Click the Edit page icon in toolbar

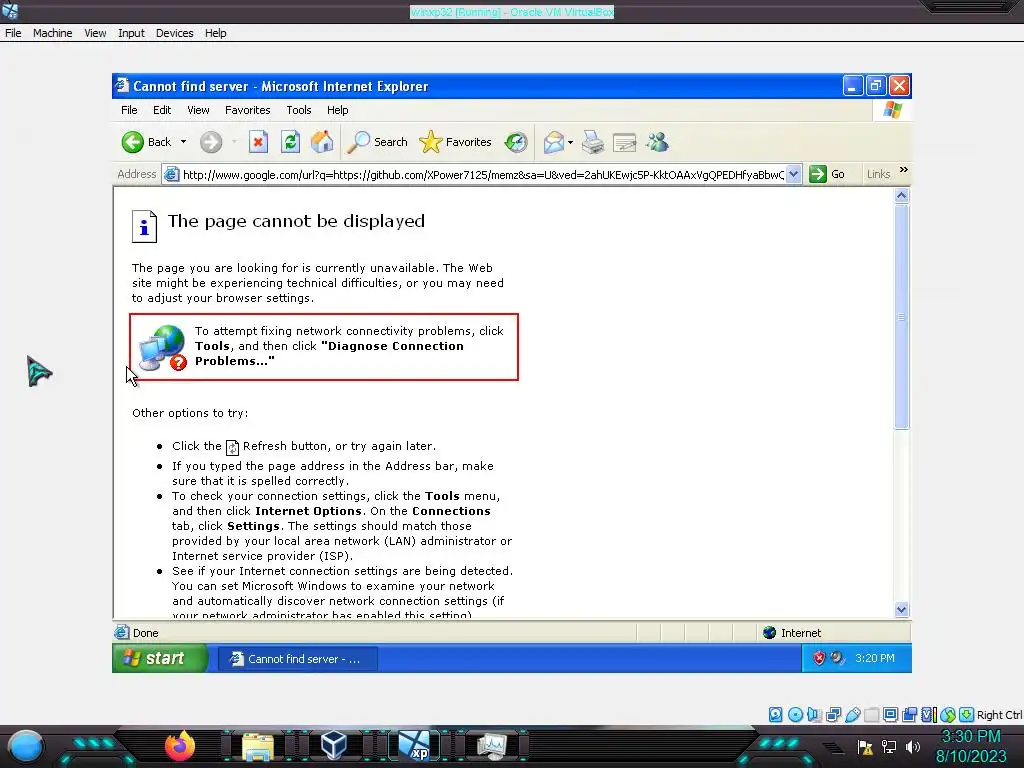tap(624, 142)
